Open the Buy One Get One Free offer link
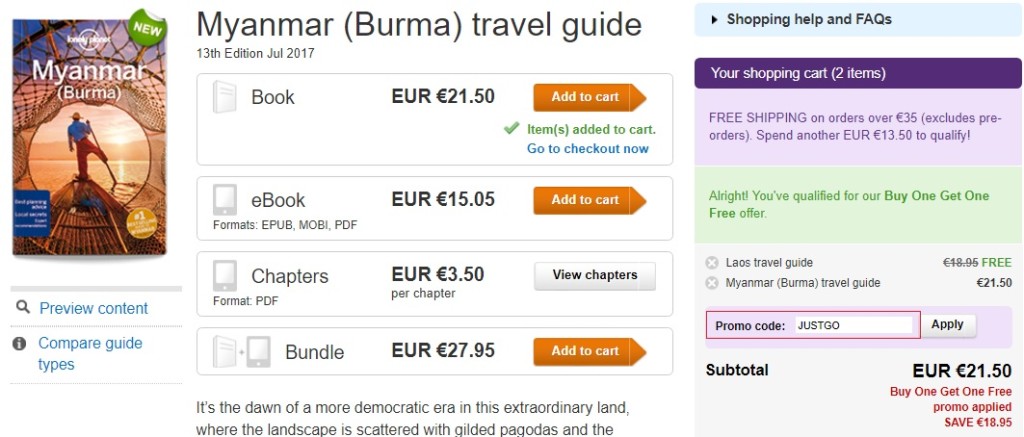This screenshot has height=437, width=1024. click(936, 196)
